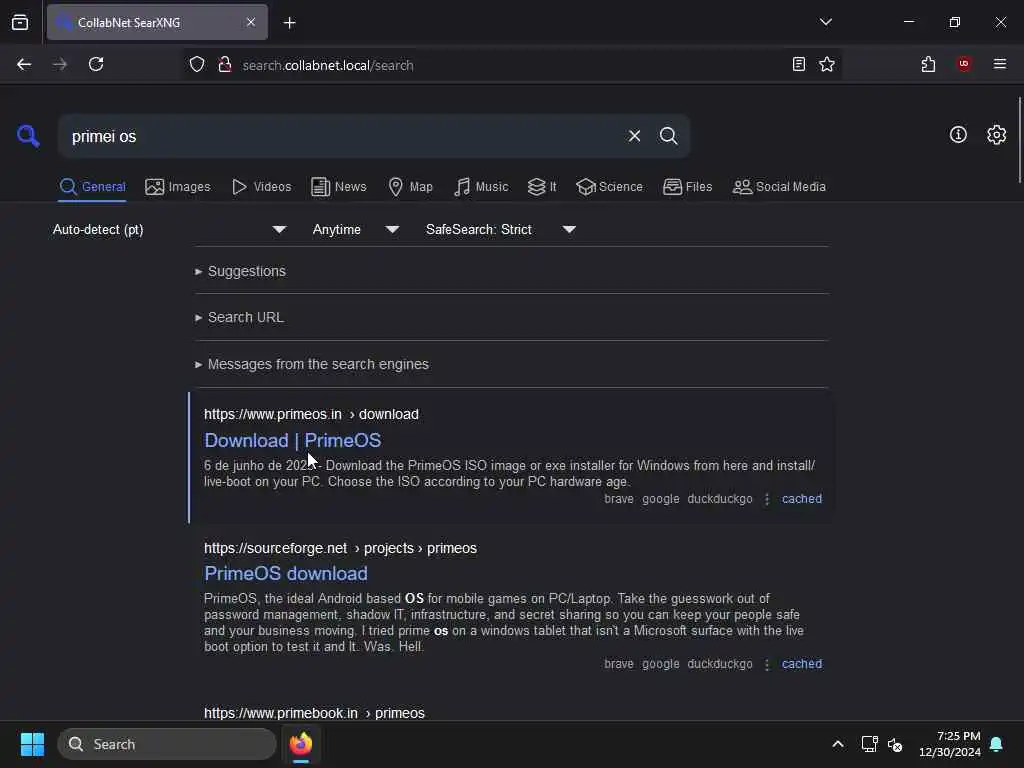Switch to Map category
The height and width of the screenshot is (768, 1024).
click(x=410, y=187)
